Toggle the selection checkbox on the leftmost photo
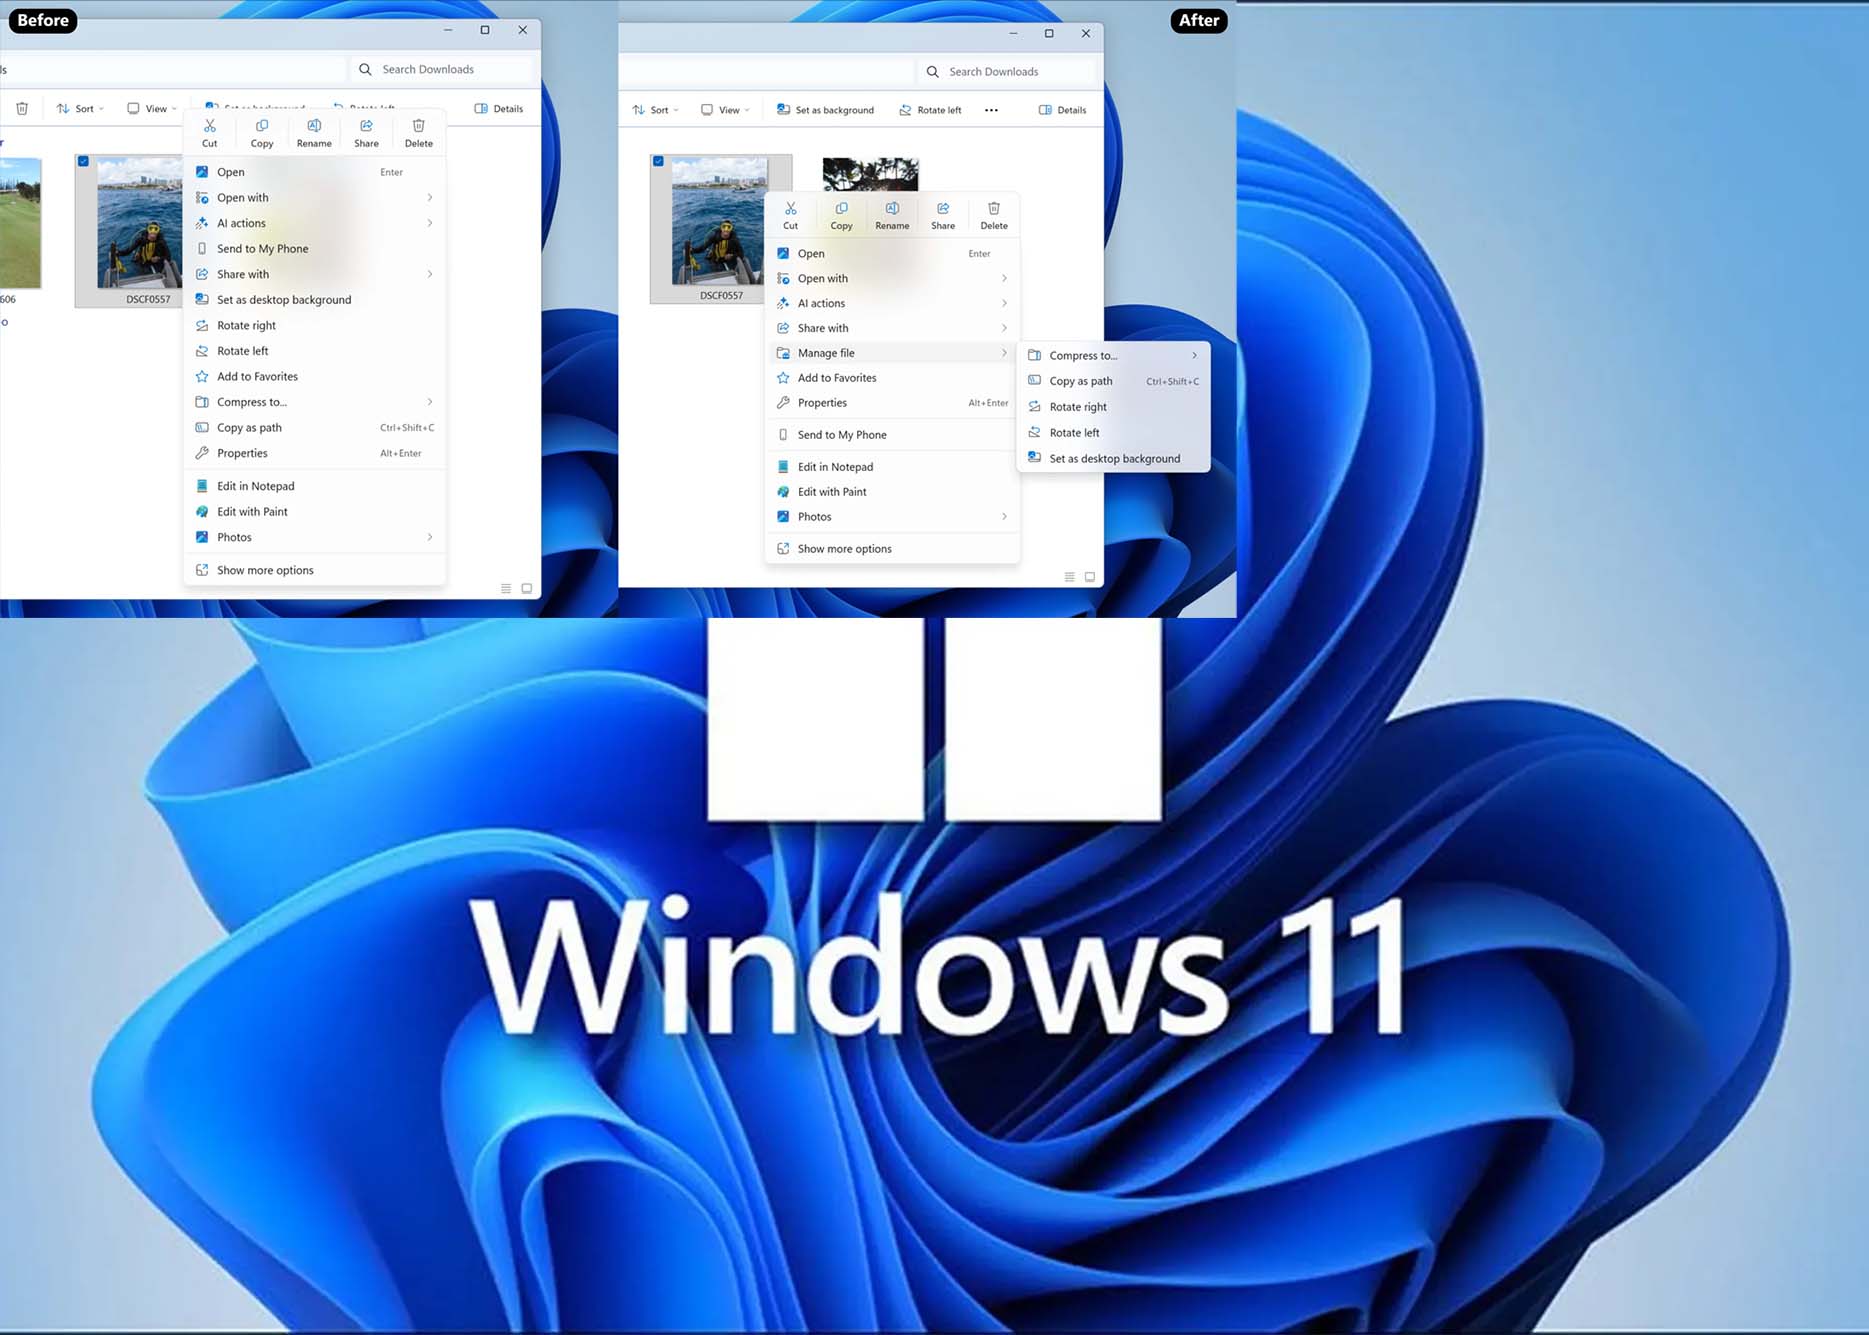Screen dimensions: 1869x1335 [x=84, y=159]
